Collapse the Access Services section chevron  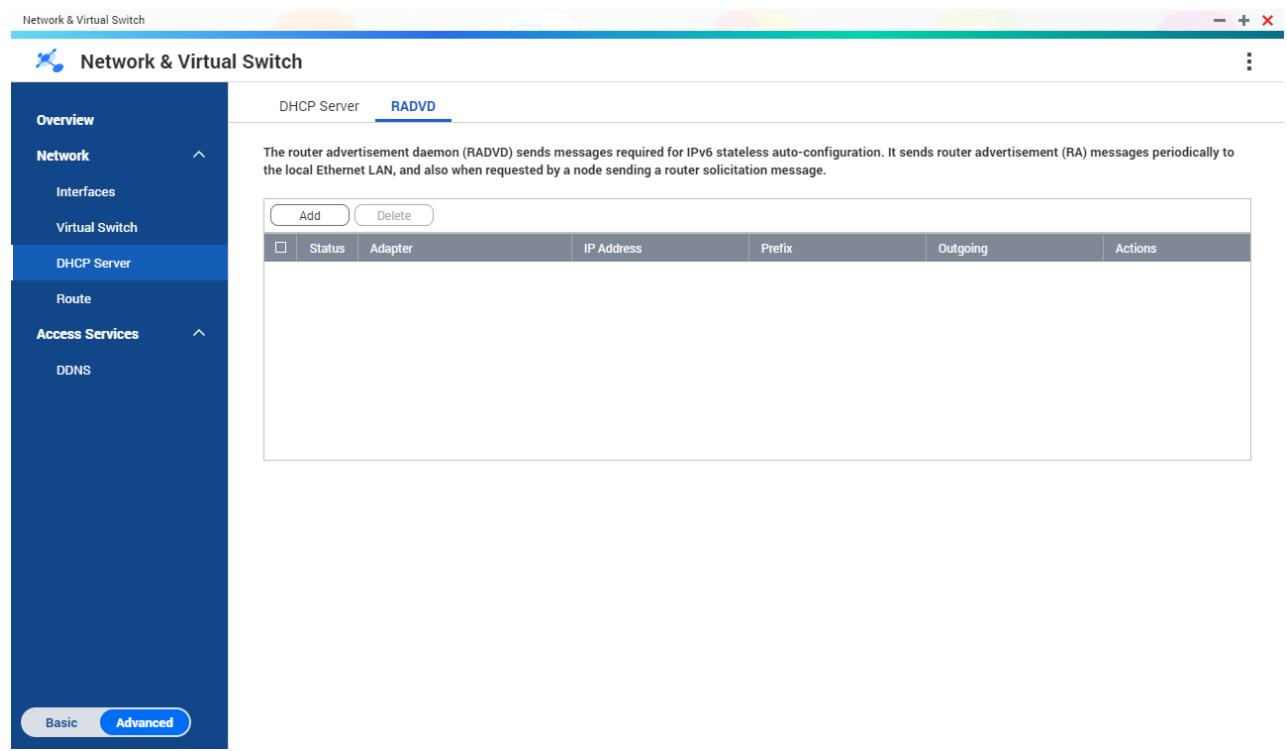pos(198,333)
